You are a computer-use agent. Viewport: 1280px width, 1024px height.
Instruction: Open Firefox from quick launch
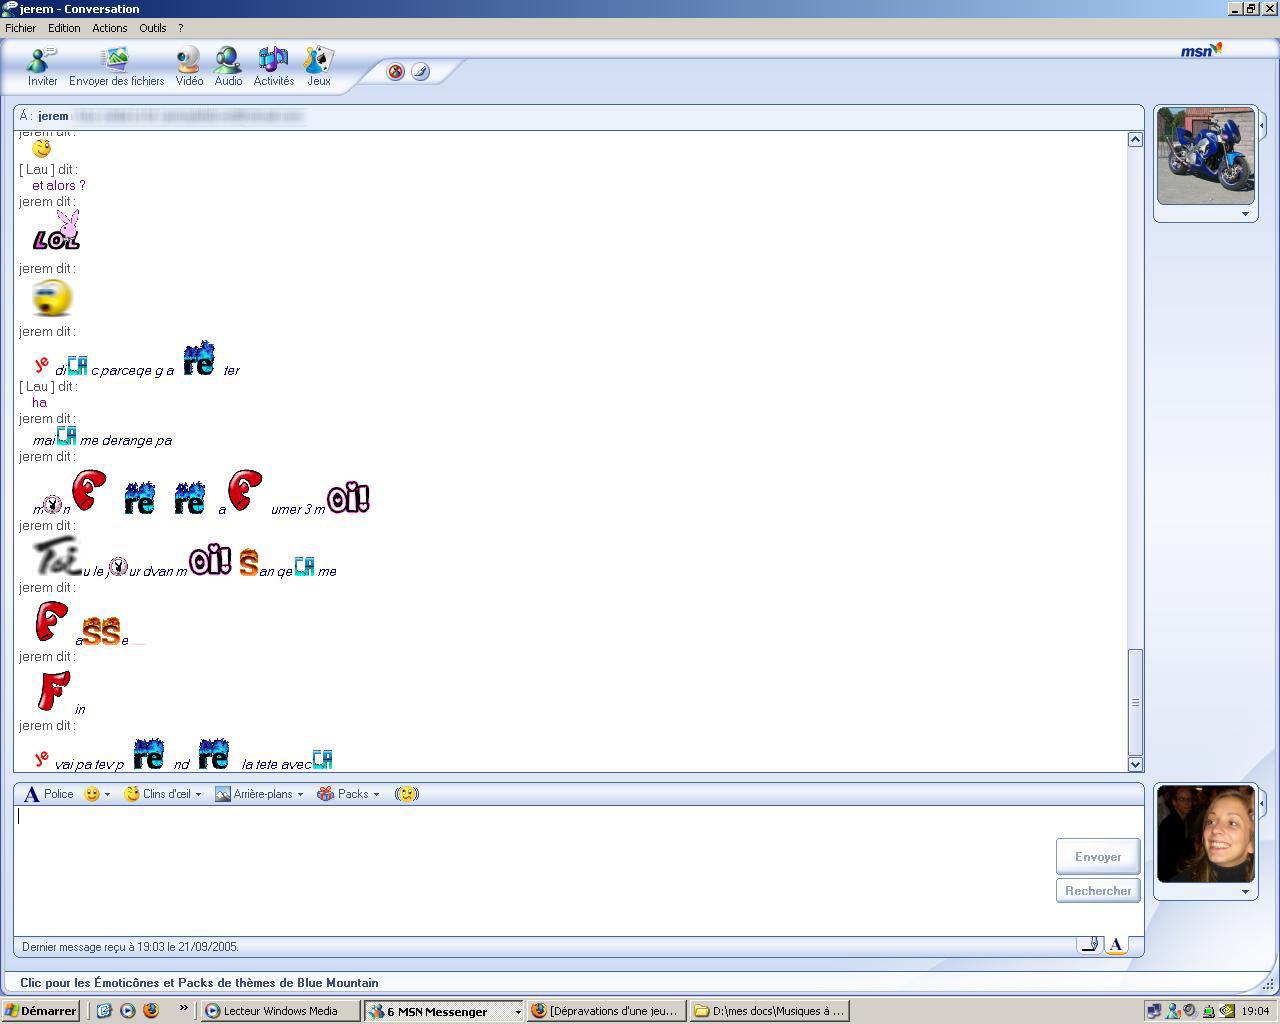point(151,1011)
